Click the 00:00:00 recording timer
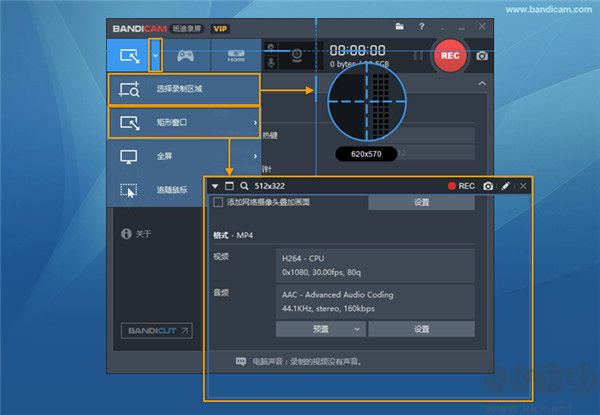 pos(357,50)
